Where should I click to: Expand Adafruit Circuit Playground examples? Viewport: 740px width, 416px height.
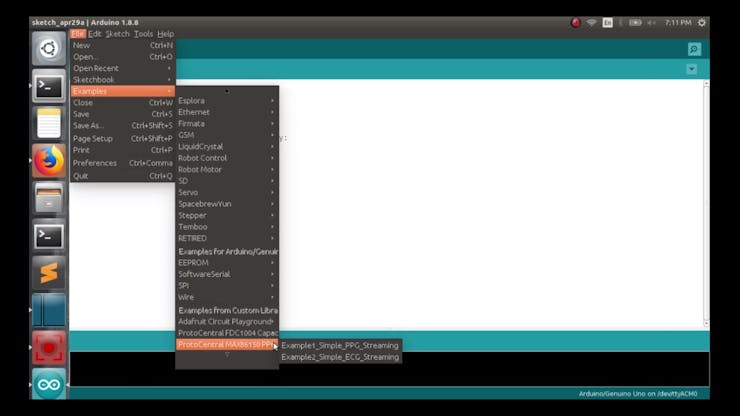(x=227, y=322)
